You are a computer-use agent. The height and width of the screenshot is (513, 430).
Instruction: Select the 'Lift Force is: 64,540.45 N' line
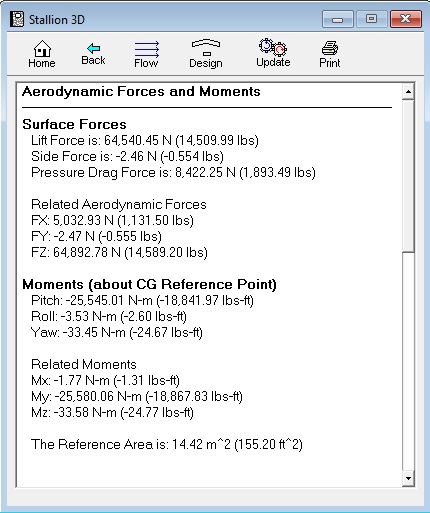pyautogui.click(x=145, y=140)
